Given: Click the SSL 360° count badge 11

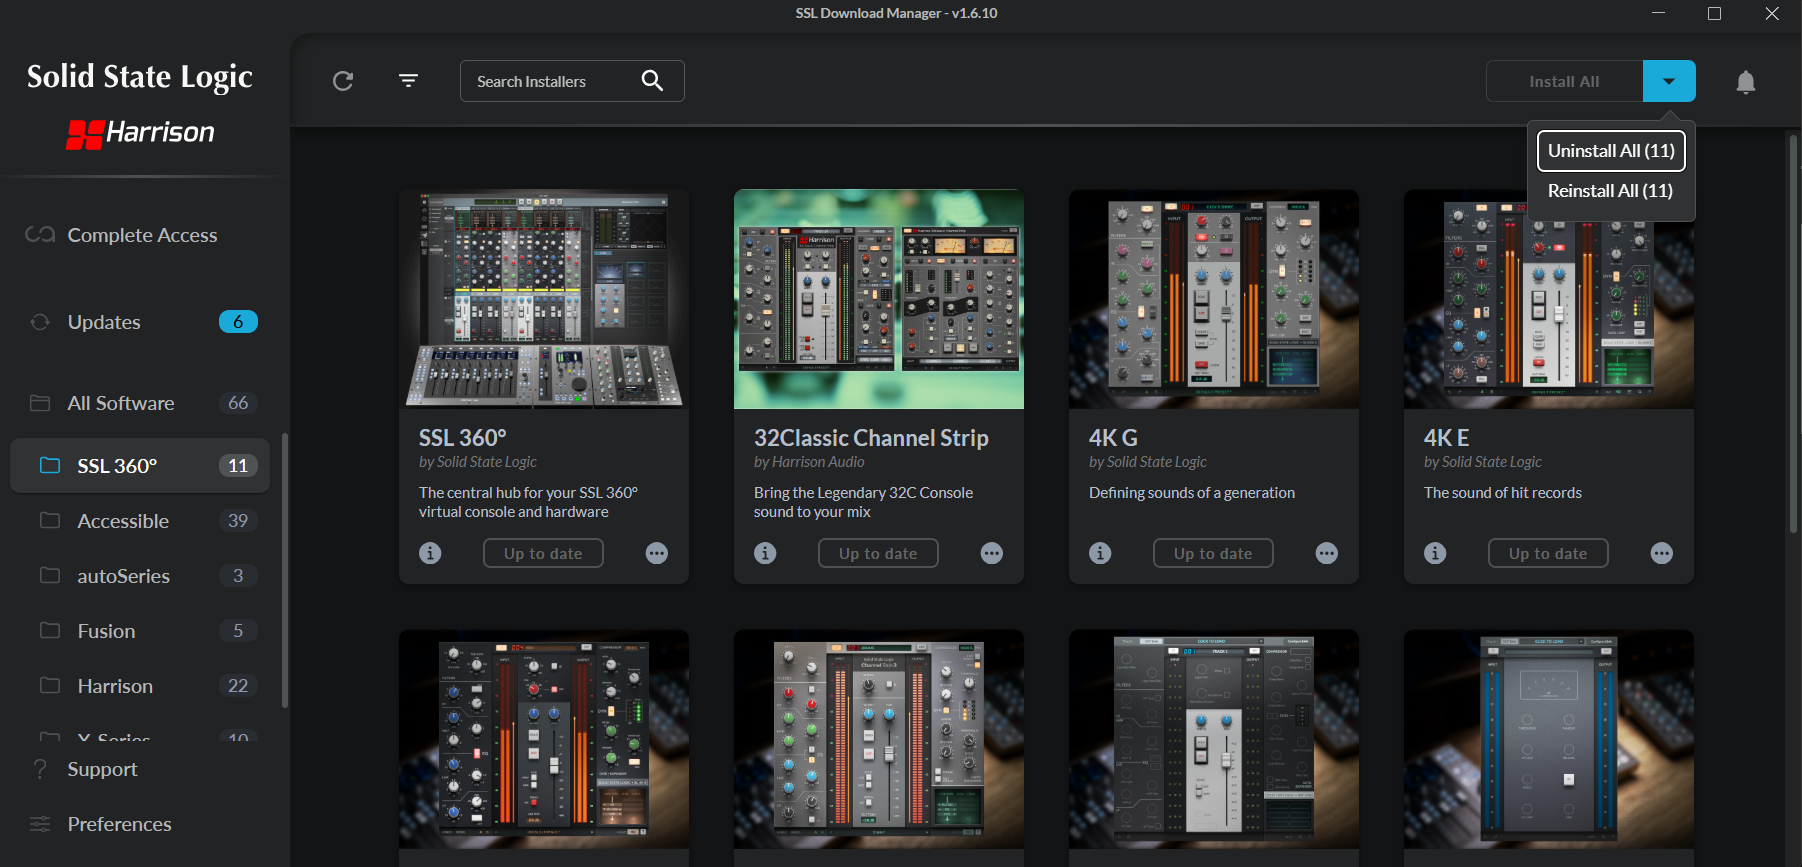Looking at the screenshot, I should pos(238,466).
